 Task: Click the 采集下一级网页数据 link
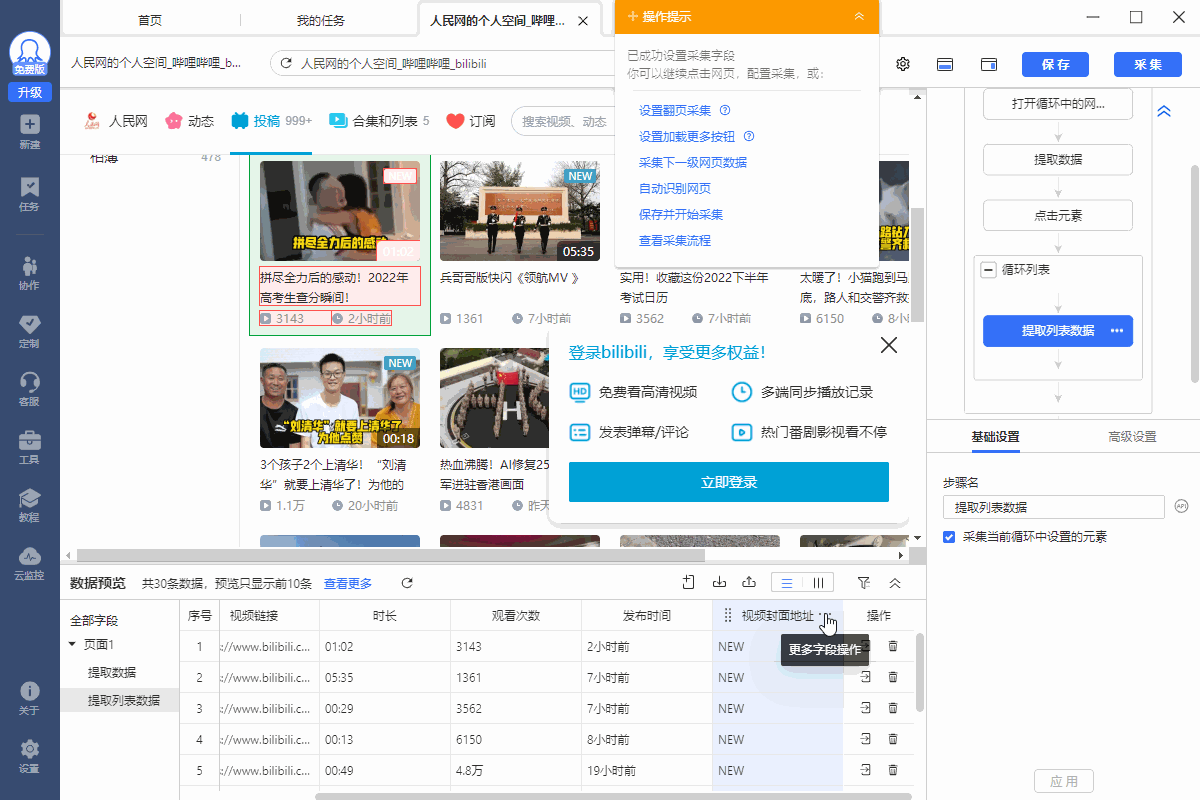(x=692, y=162)
